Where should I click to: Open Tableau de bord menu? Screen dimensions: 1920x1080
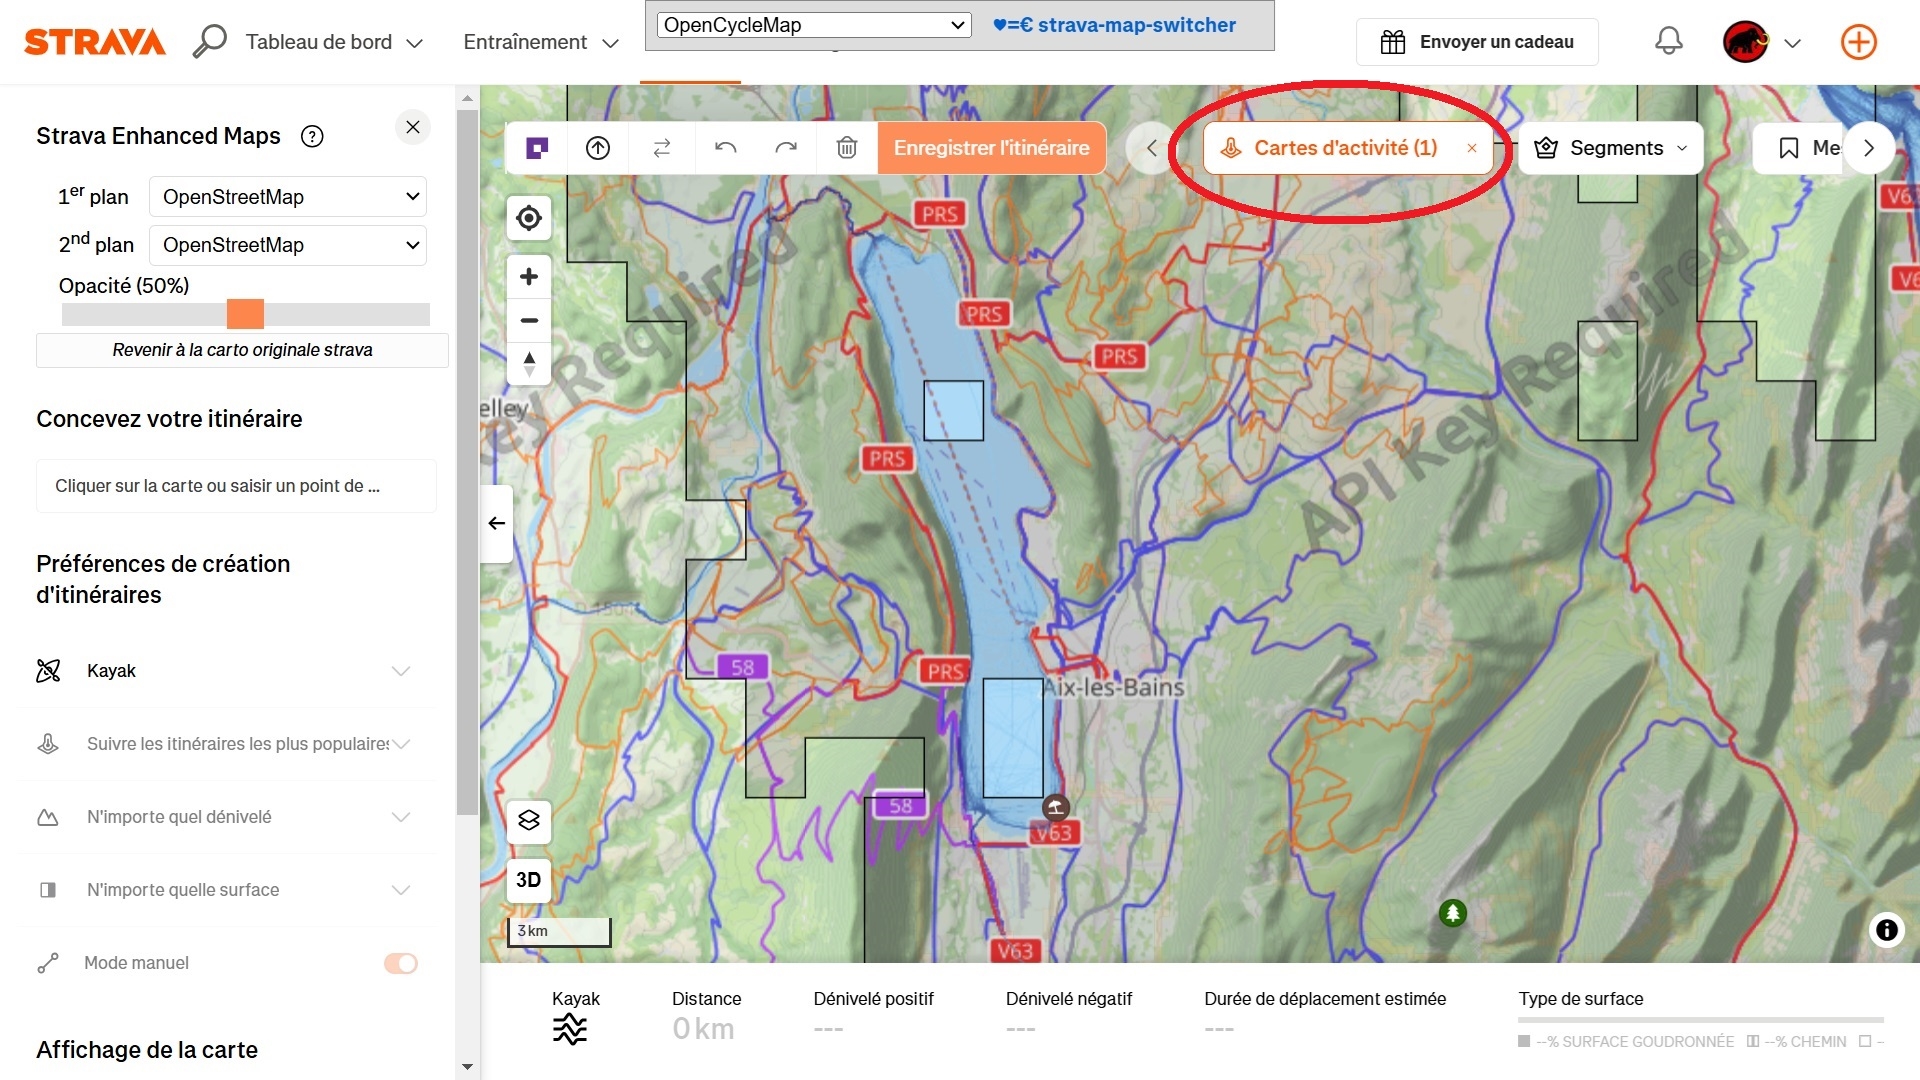(x=334, y=42)
